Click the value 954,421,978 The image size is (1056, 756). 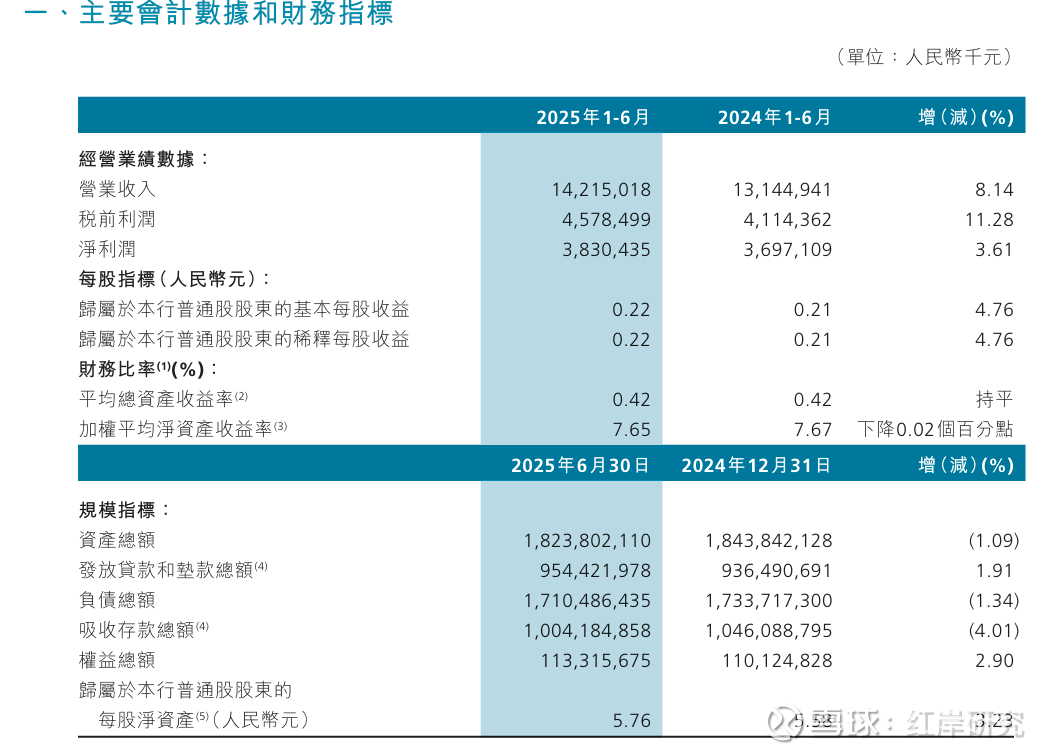tap(595, 571)
